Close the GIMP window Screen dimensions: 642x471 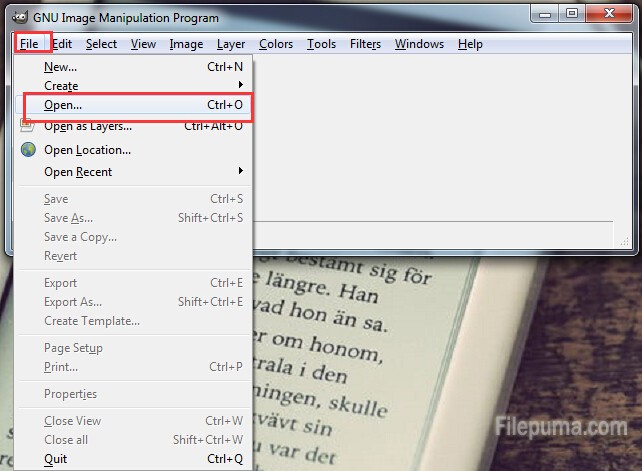coord(607,14)
